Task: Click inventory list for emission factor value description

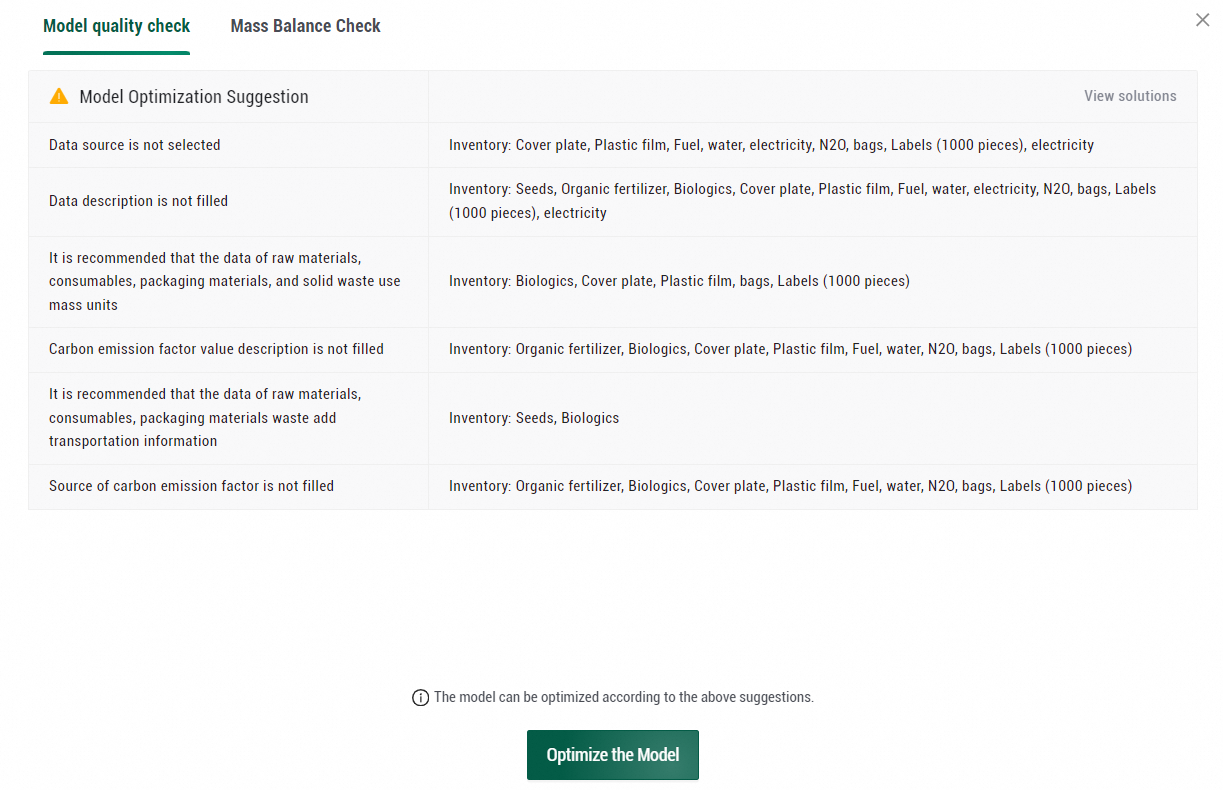Action: 790,349
